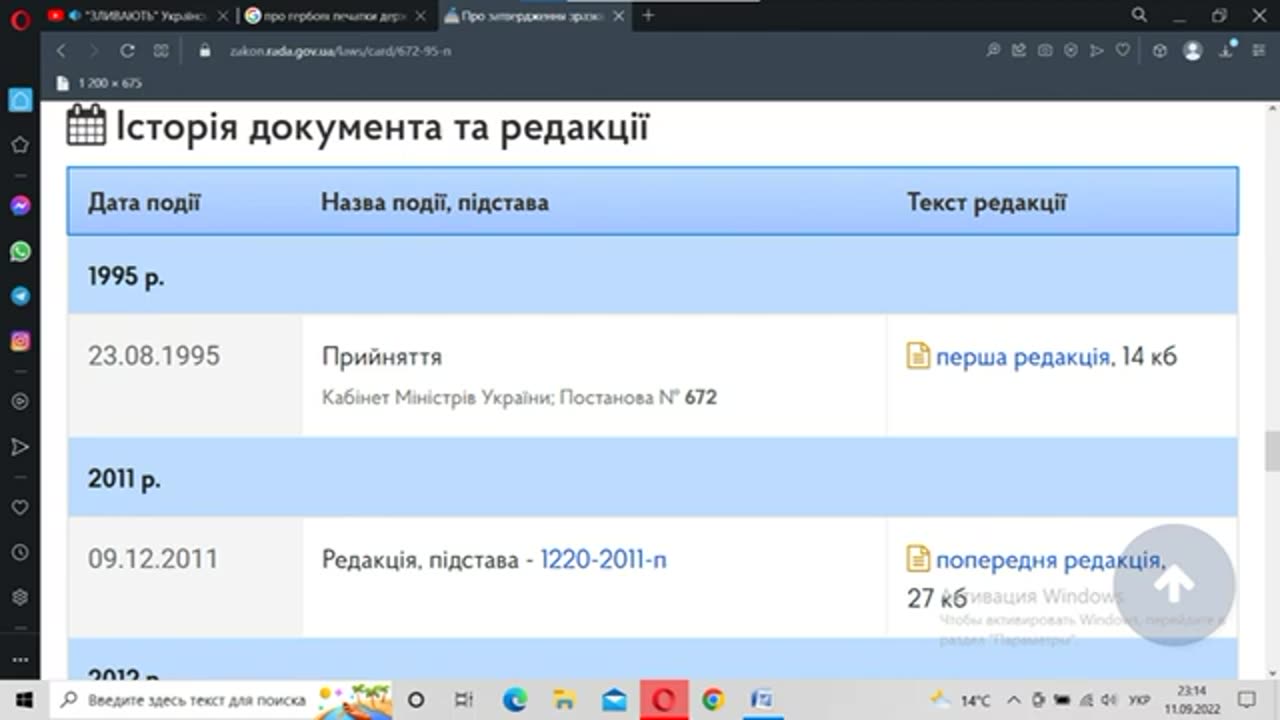1280x720 pixels.
Task: Click the 'Дата події' column header
Action: click(144, 203)
